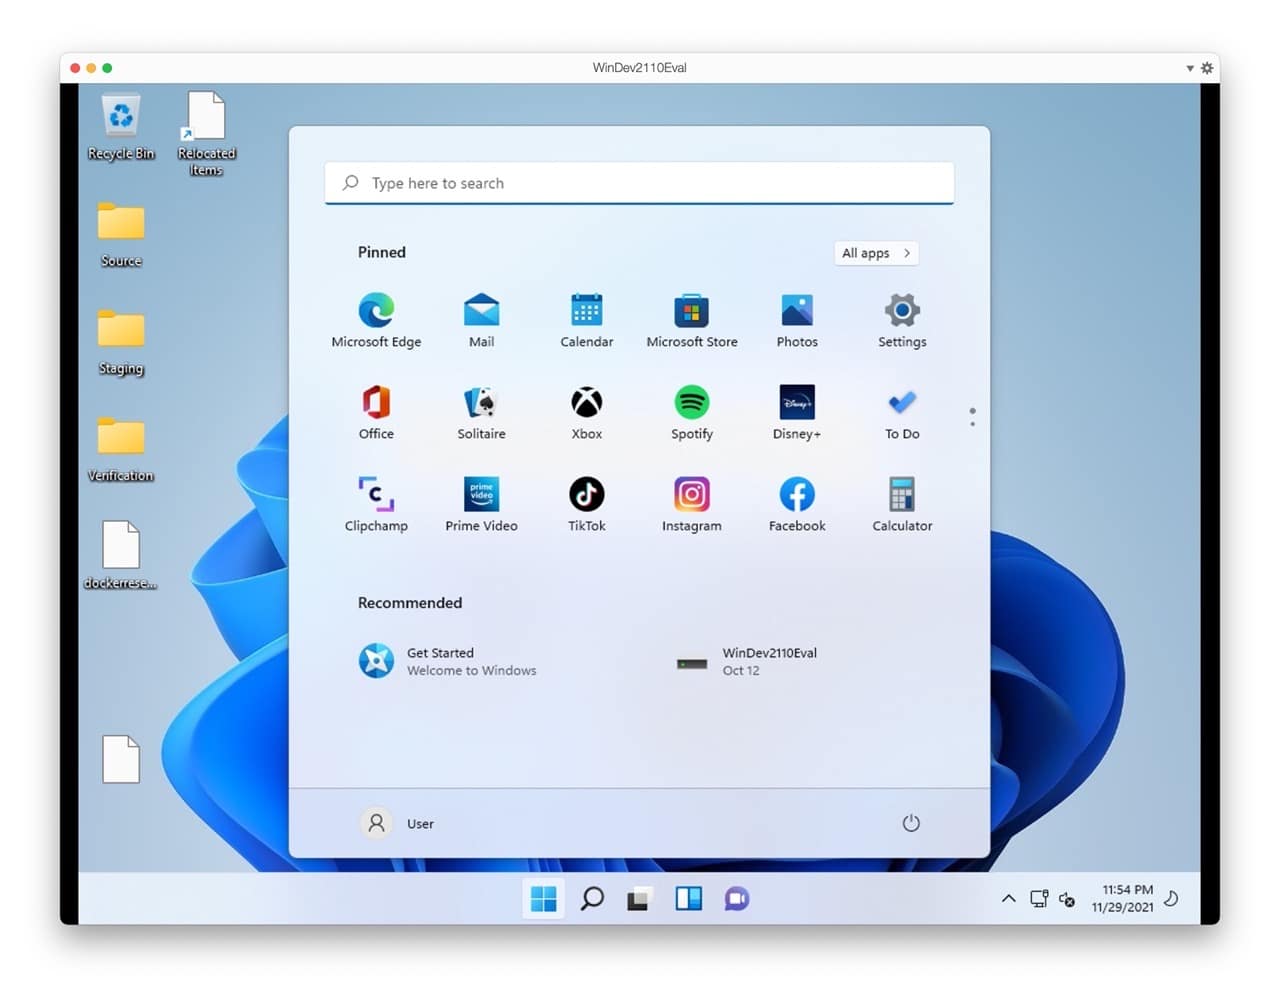Go to next pinned apps page dots
This screenshot has width=1280, height=992.
(972, 417)
